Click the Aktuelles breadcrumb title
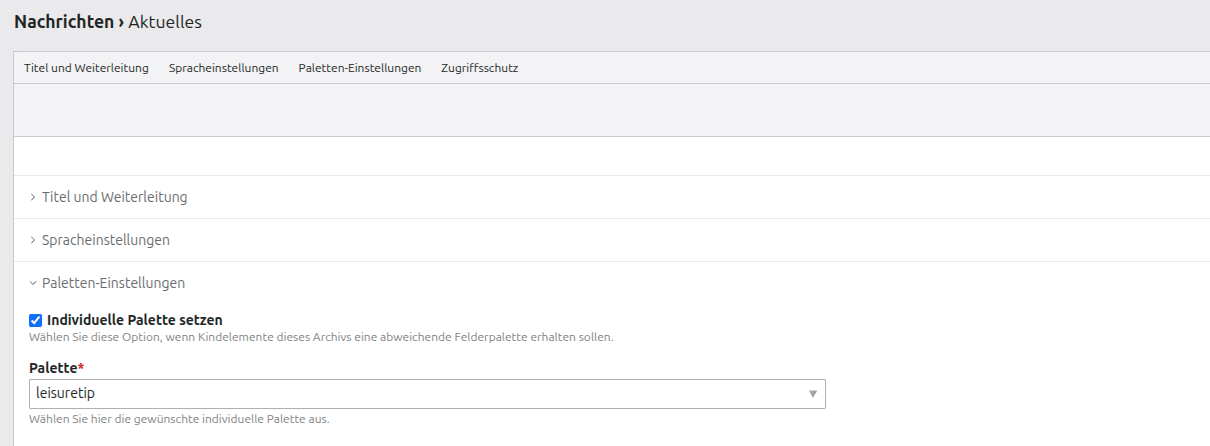Viewport: 1210px width, 446px height. point(165,21)
